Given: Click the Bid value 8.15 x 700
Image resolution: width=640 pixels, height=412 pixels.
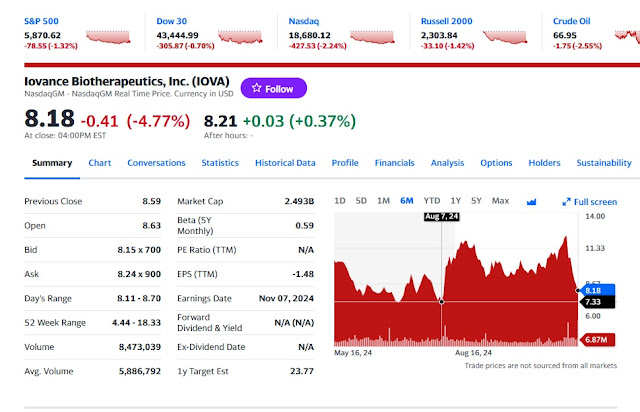Looking at the screenshot, I should [139, 250].
